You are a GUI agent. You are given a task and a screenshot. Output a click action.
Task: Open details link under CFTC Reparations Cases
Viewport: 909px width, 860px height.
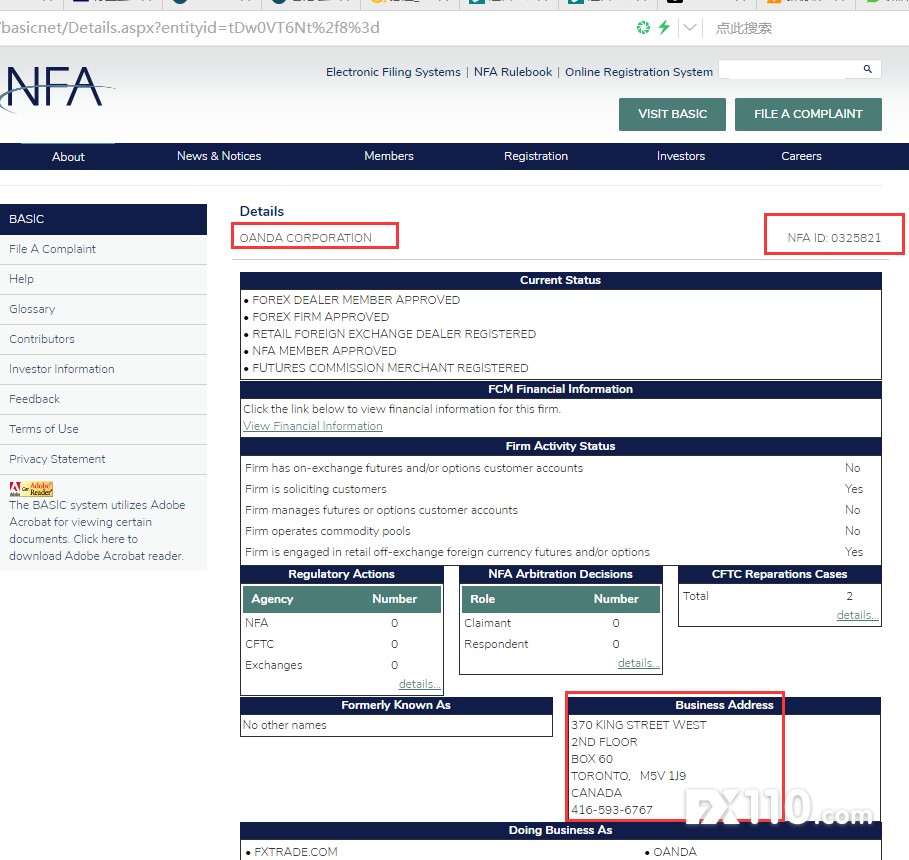857,615
